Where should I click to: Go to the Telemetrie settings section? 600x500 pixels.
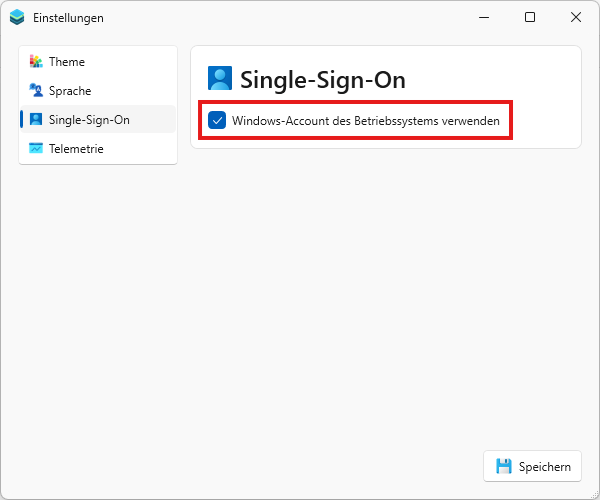click(x=98, y=148)
